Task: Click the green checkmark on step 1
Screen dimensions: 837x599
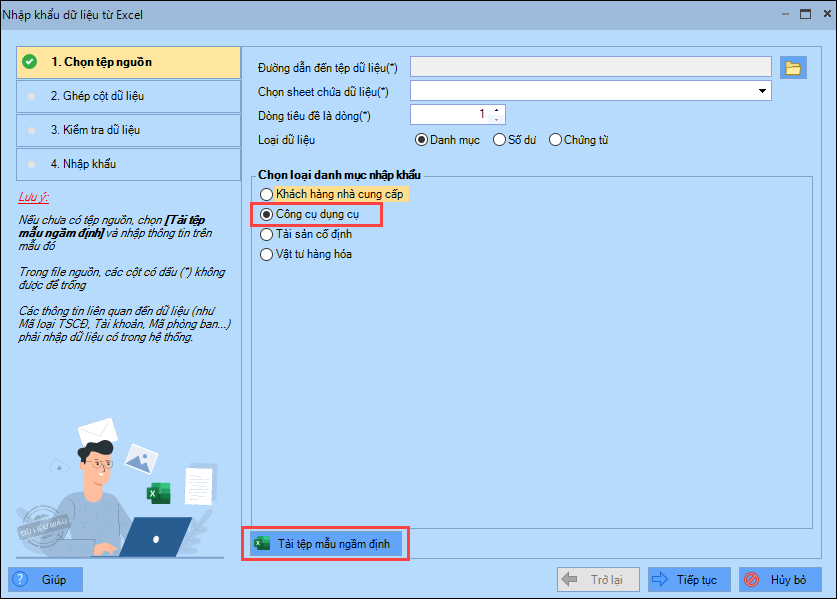Action: coord(30,62)
